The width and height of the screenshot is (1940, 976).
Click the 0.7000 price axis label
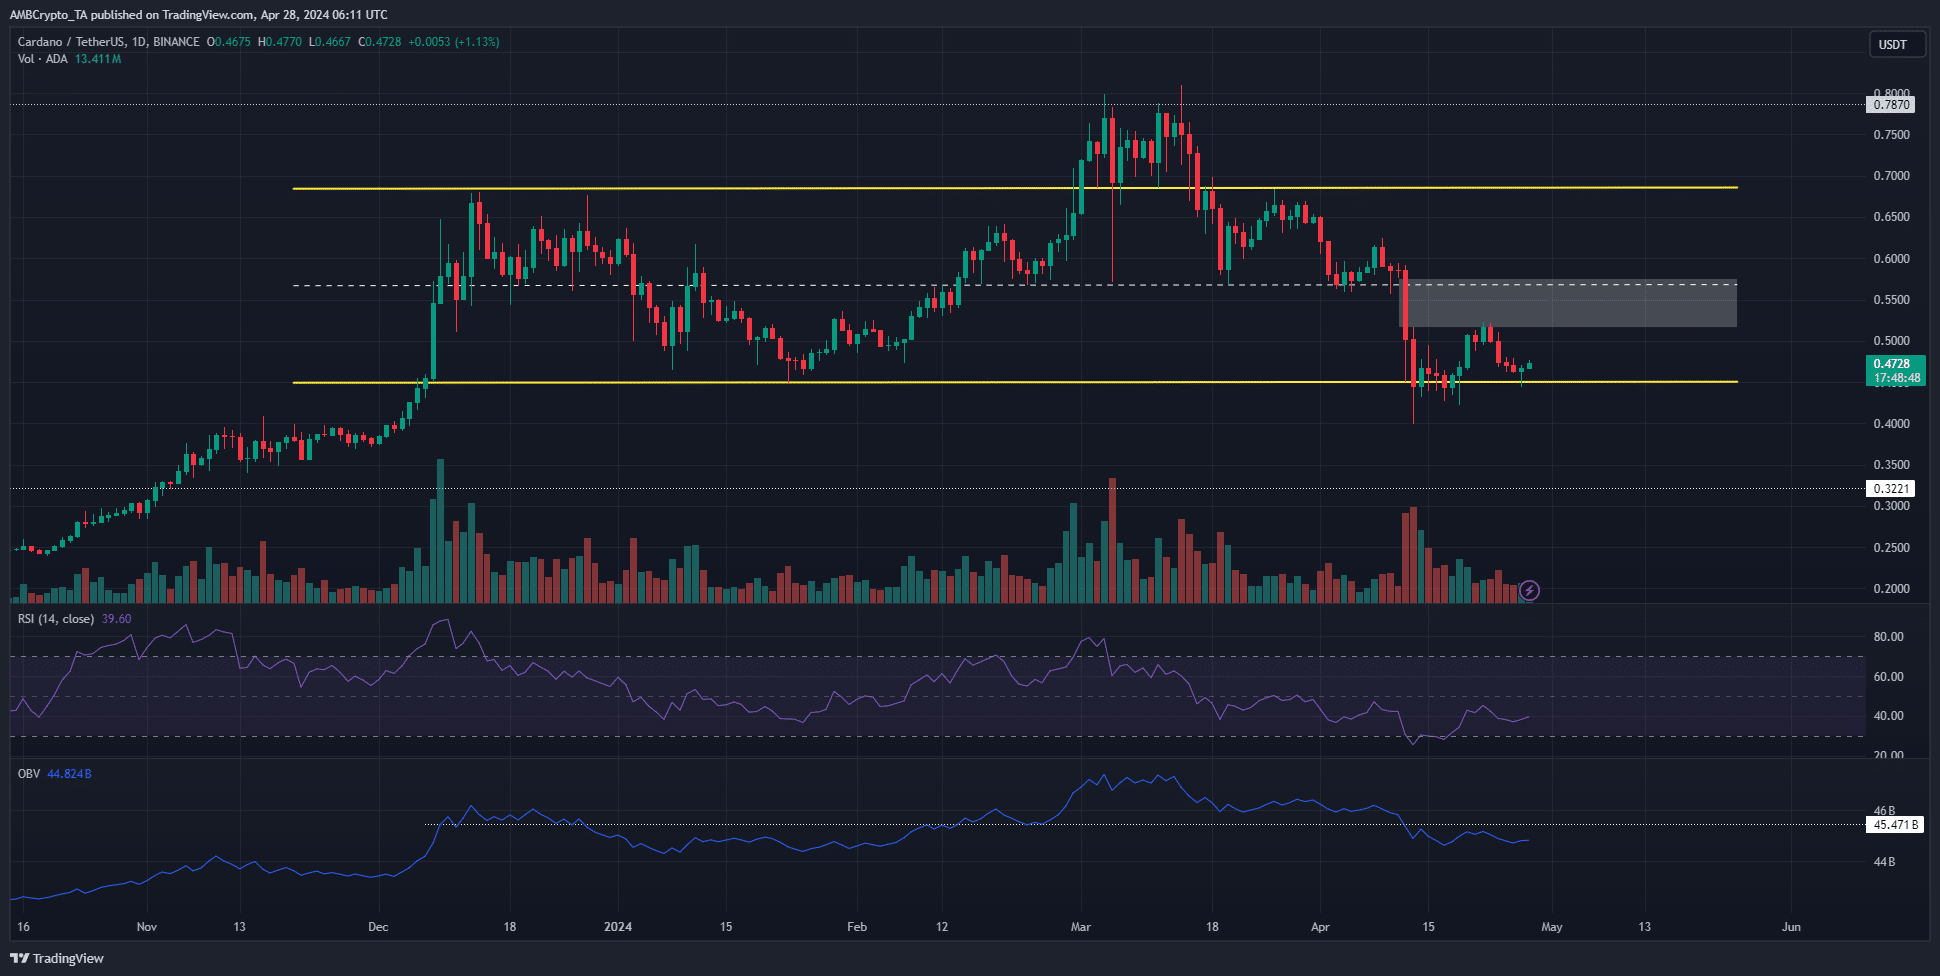pyautogui.click(x=1891, y=176)
